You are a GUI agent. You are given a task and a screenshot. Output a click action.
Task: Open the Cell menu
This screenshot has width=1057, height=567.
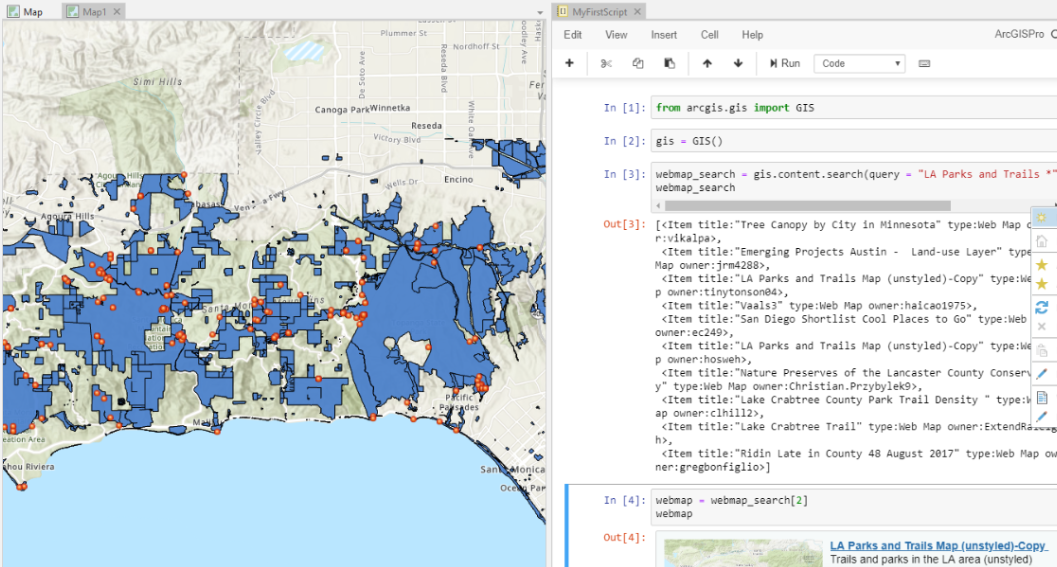pos(709,35)
